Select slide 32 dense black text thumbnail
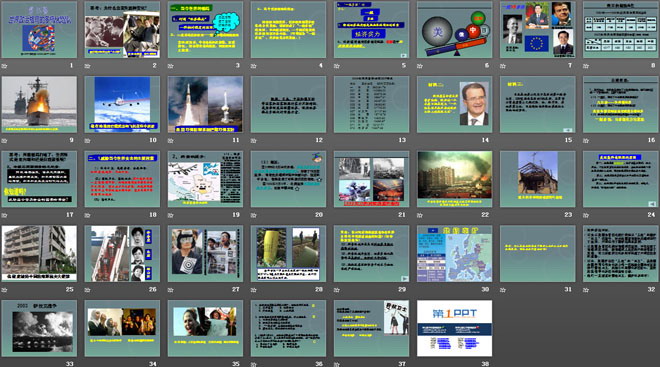Viewport: 660px width, 367px height. pos(621,253)
